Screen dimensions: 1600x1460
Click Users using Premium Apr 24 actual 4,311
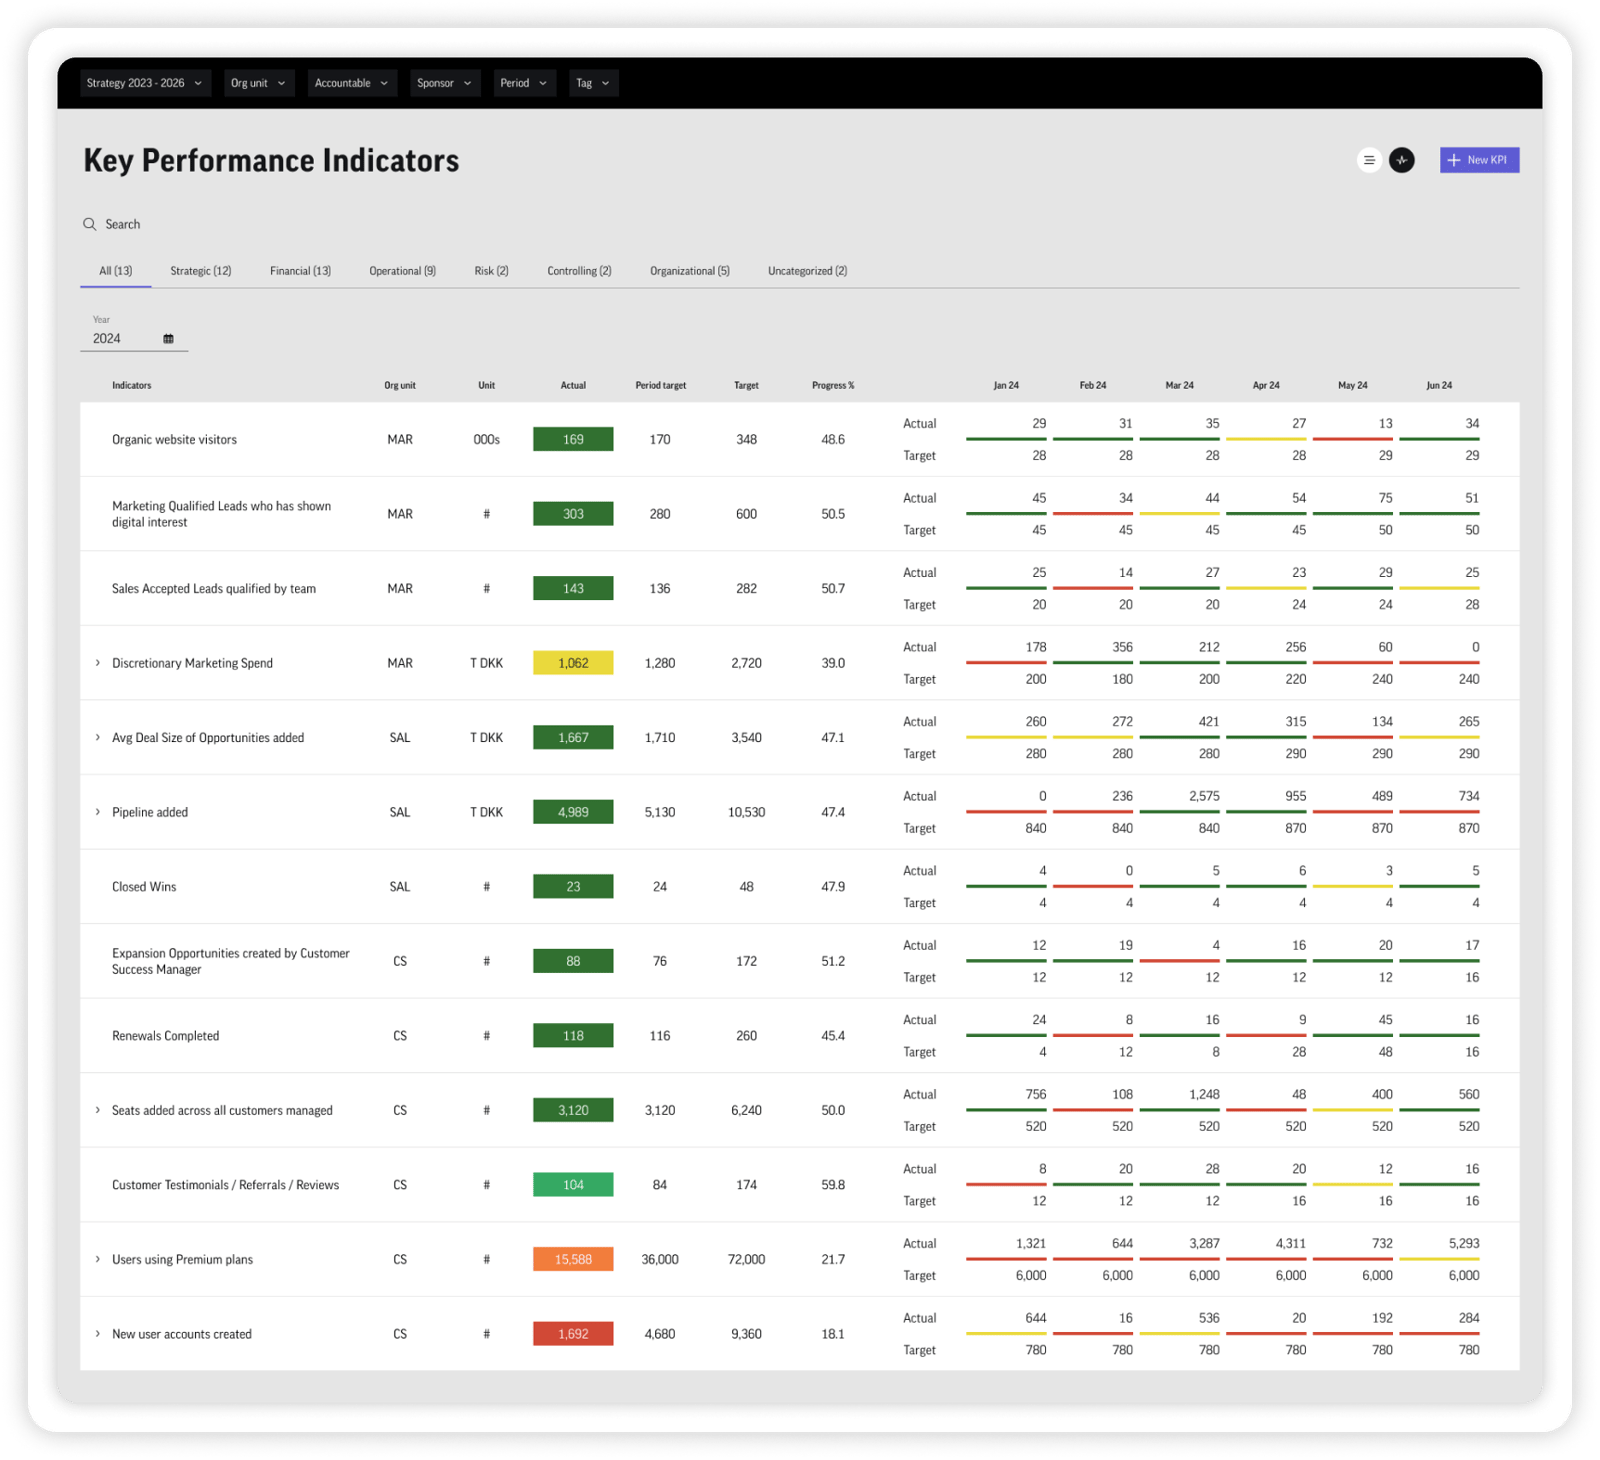click(x=1291, y=1244)
